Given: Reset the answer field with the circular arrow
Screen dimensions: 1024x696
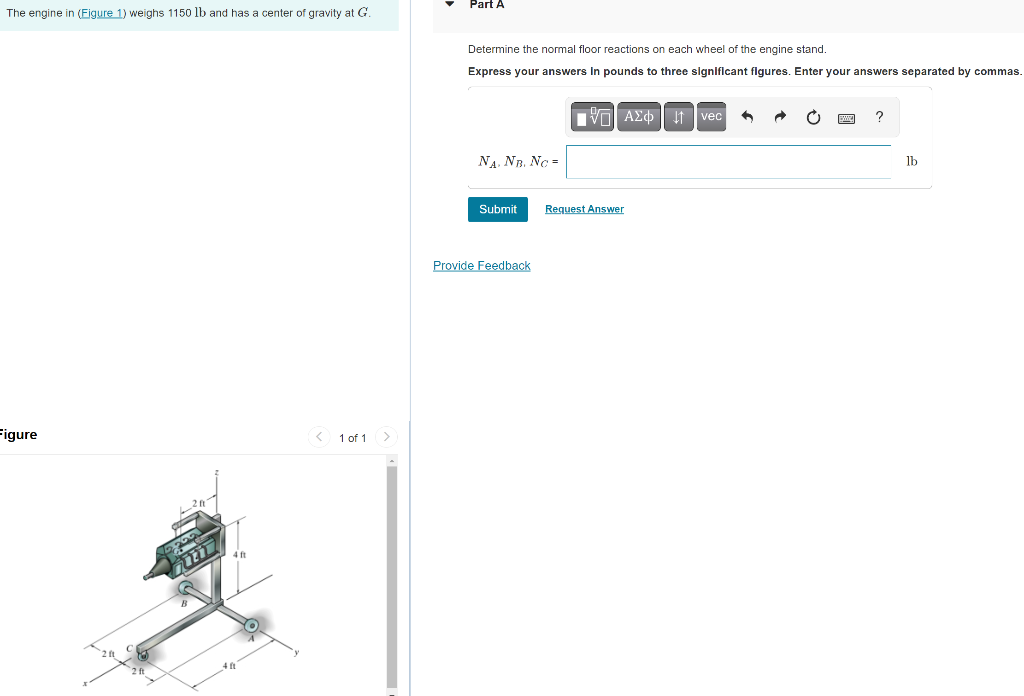Looking at the screenshot, I should [x=813, y=118].
